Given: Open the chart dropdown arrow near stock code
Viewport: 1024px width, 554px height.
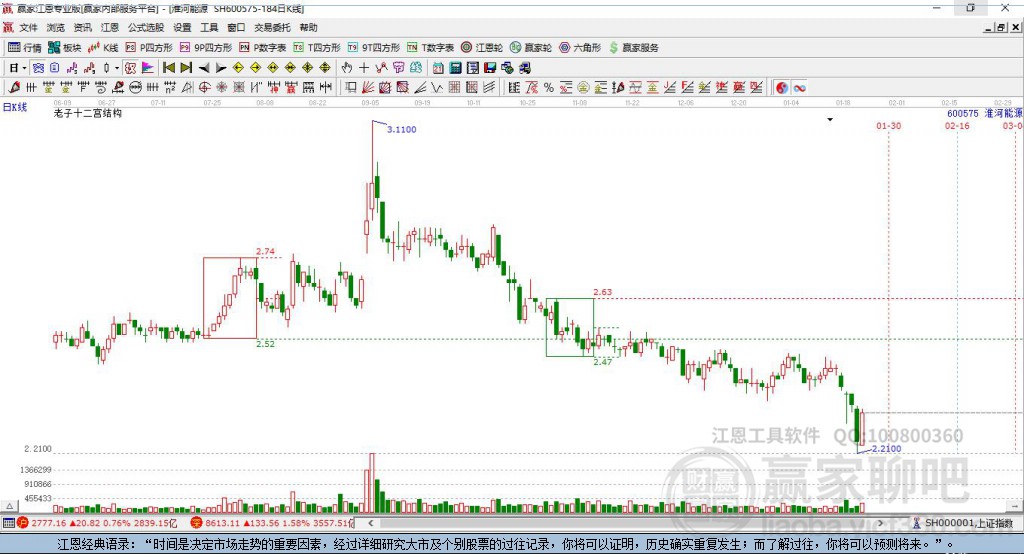Looking at the screenshot, I should 830,120.
